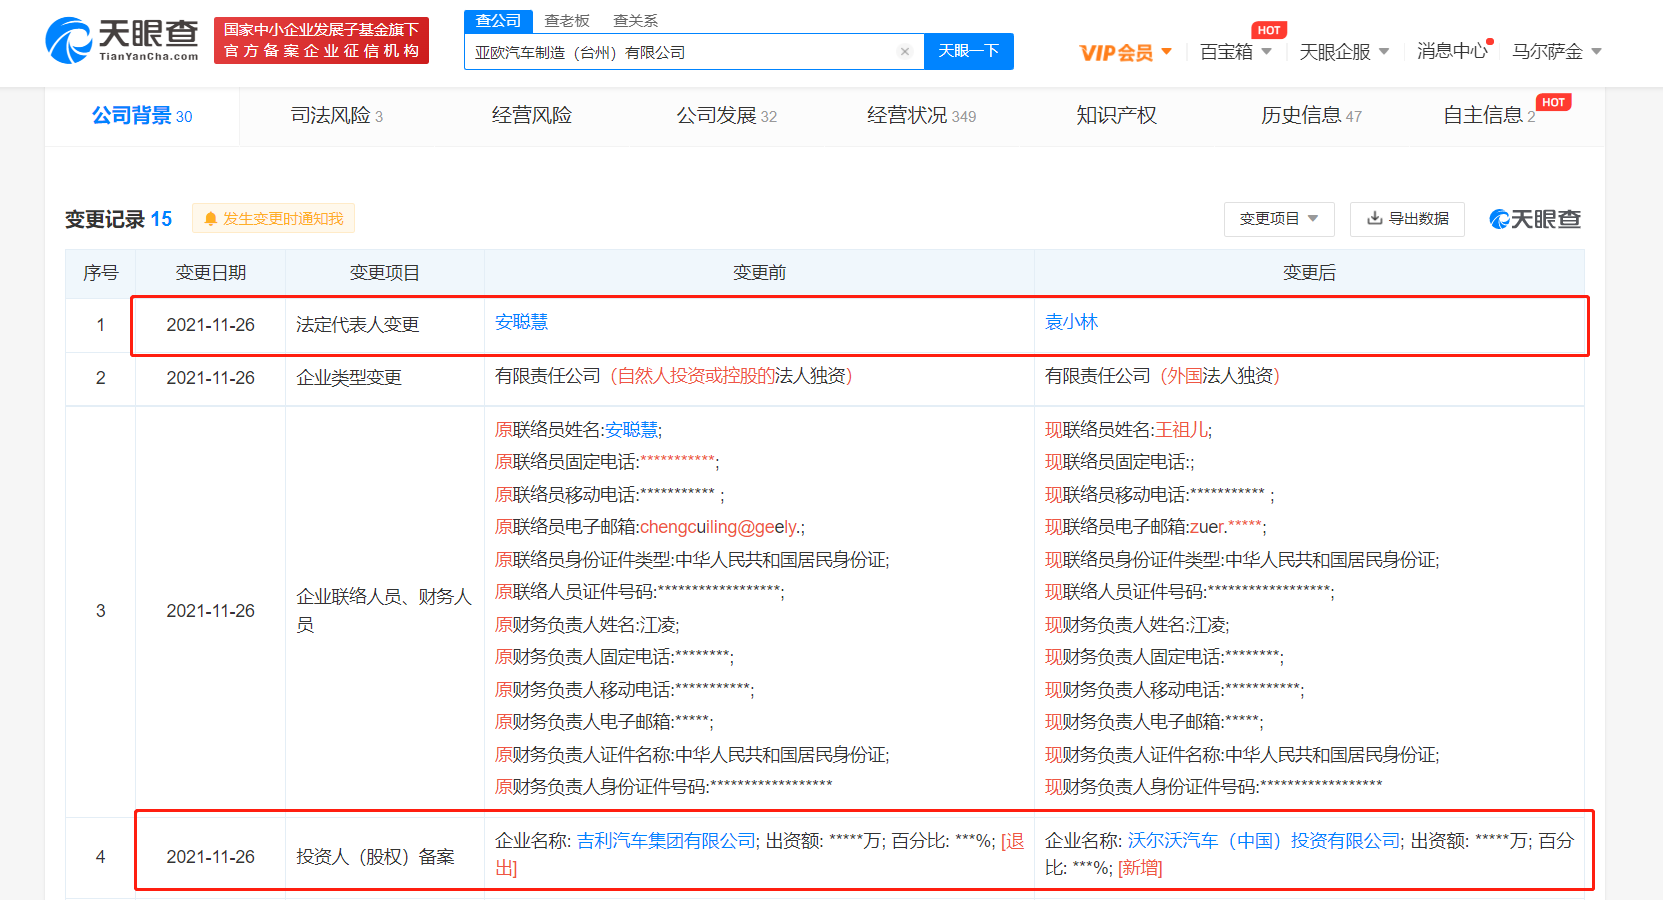The image size is (1663, 900).
Task: Open the 马尔萨金 user menu
Action: (x=1557, y=51)
